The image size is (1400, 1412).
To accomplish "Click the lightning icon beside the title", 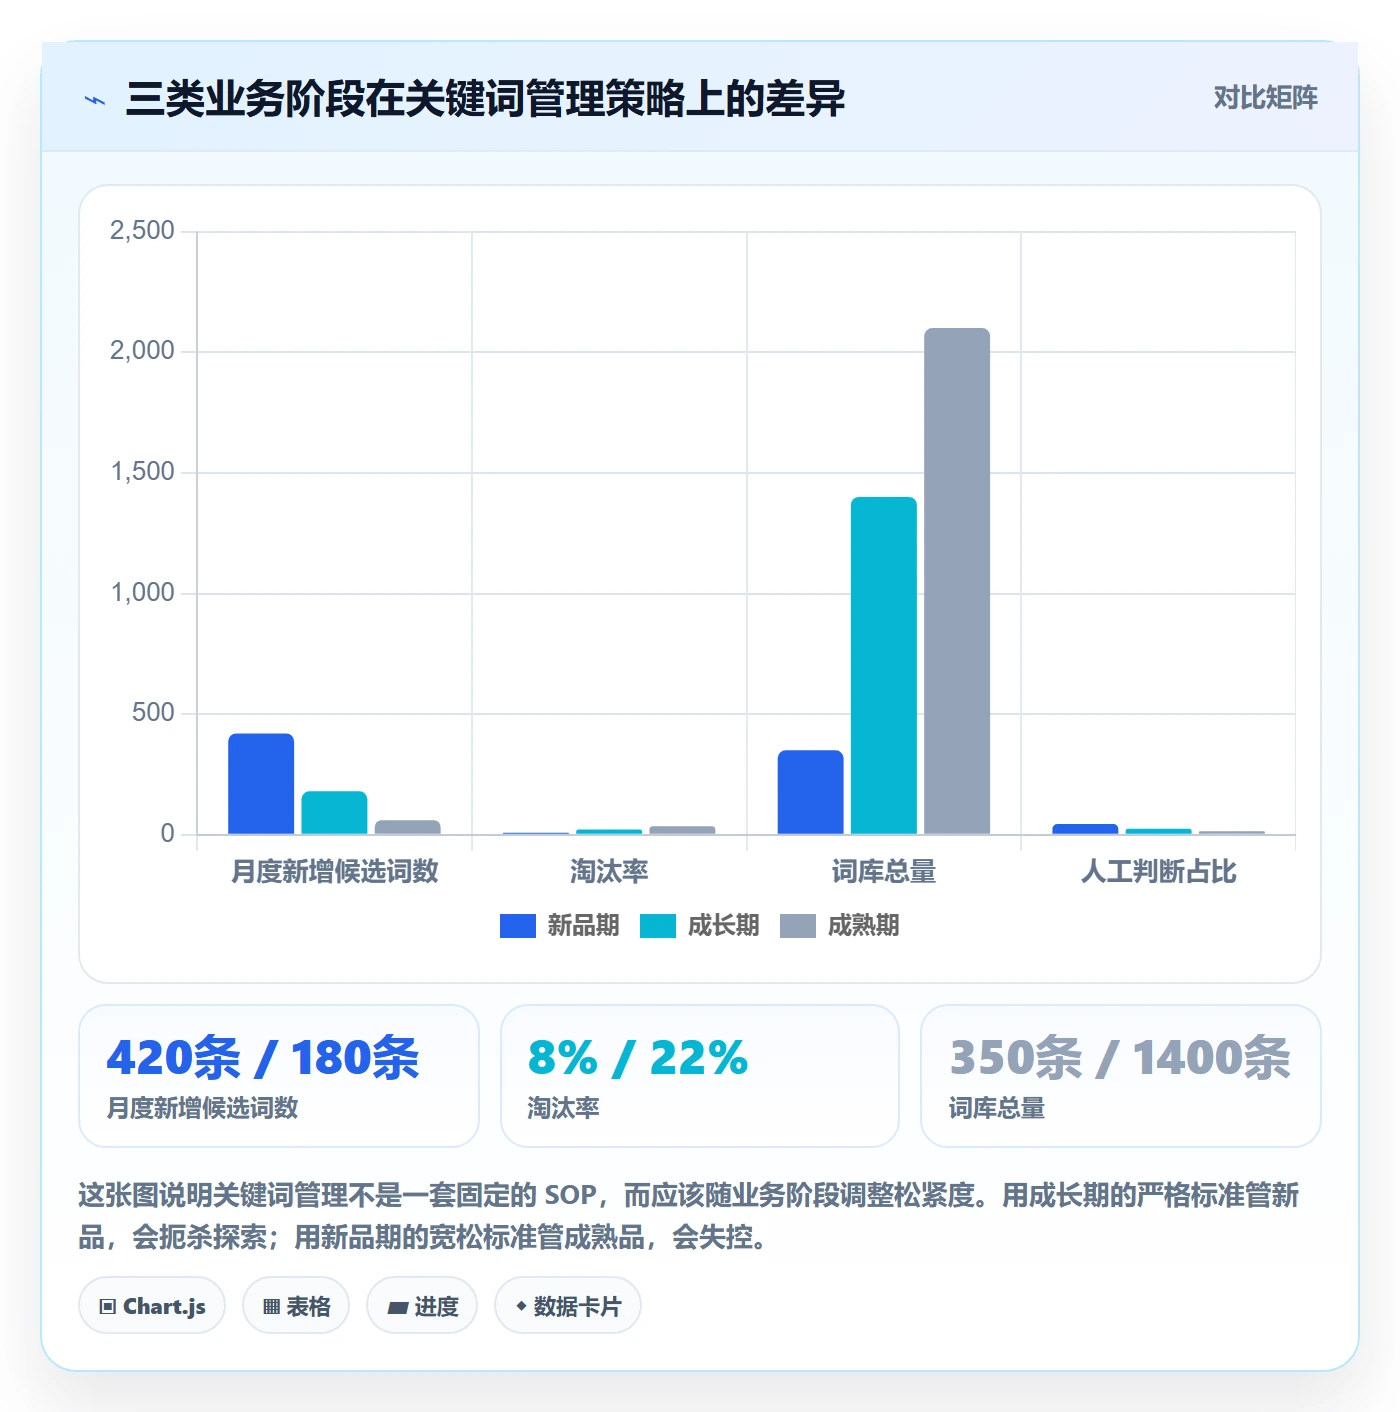I will point(95,100).
